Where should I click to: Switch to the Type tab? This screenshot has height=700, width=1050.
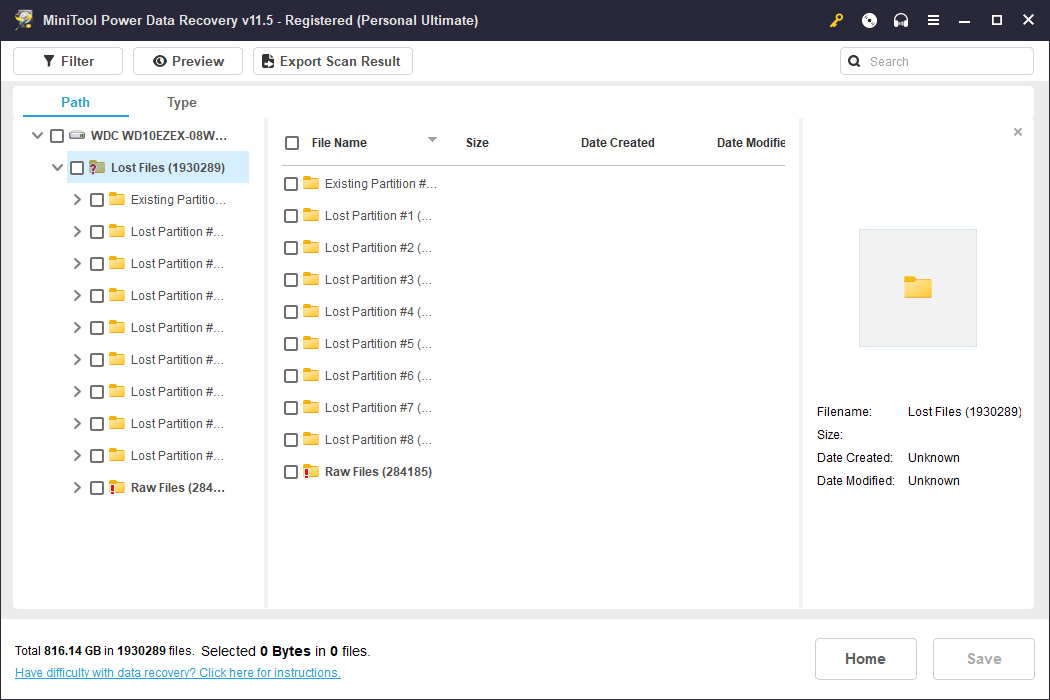[181, 102]
